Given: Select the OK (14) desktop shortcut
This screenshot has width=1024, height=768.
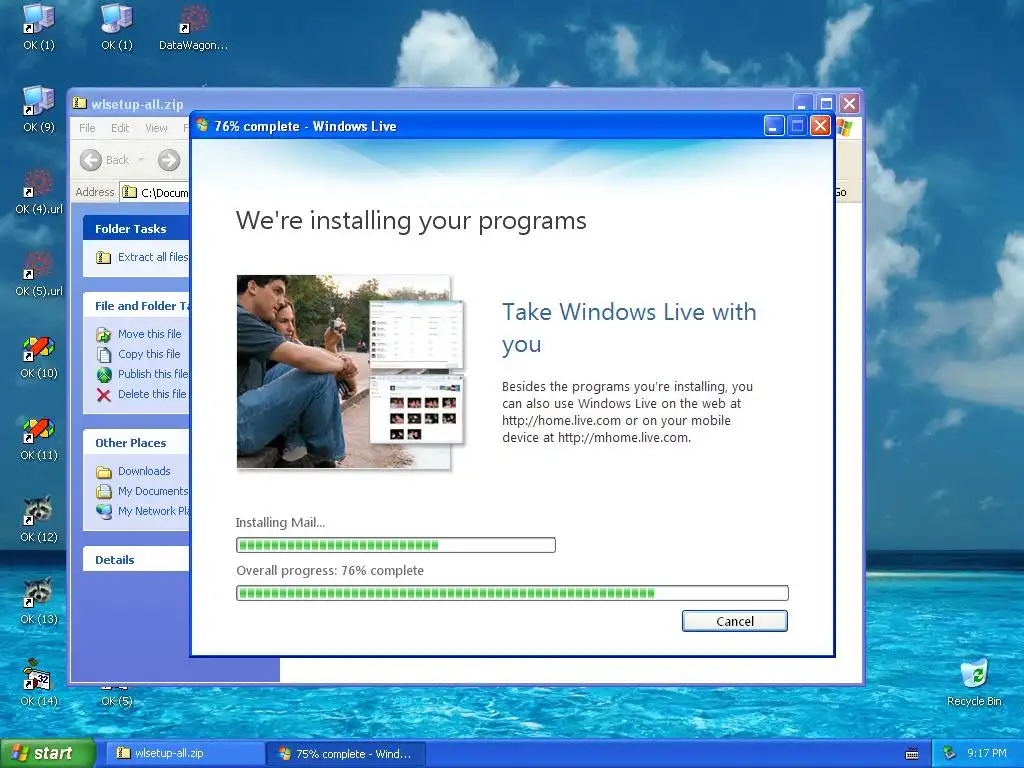Looking at the screenshot, I should (39, 684).
